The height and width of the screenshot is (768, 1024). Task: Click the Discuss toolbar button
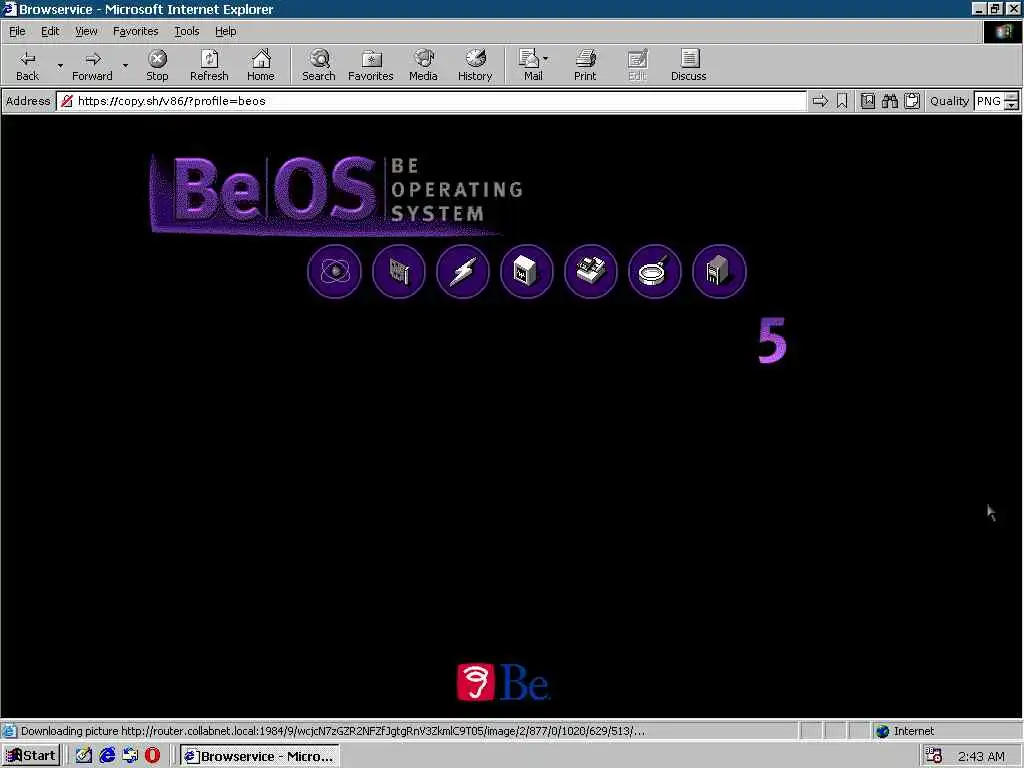688,65
